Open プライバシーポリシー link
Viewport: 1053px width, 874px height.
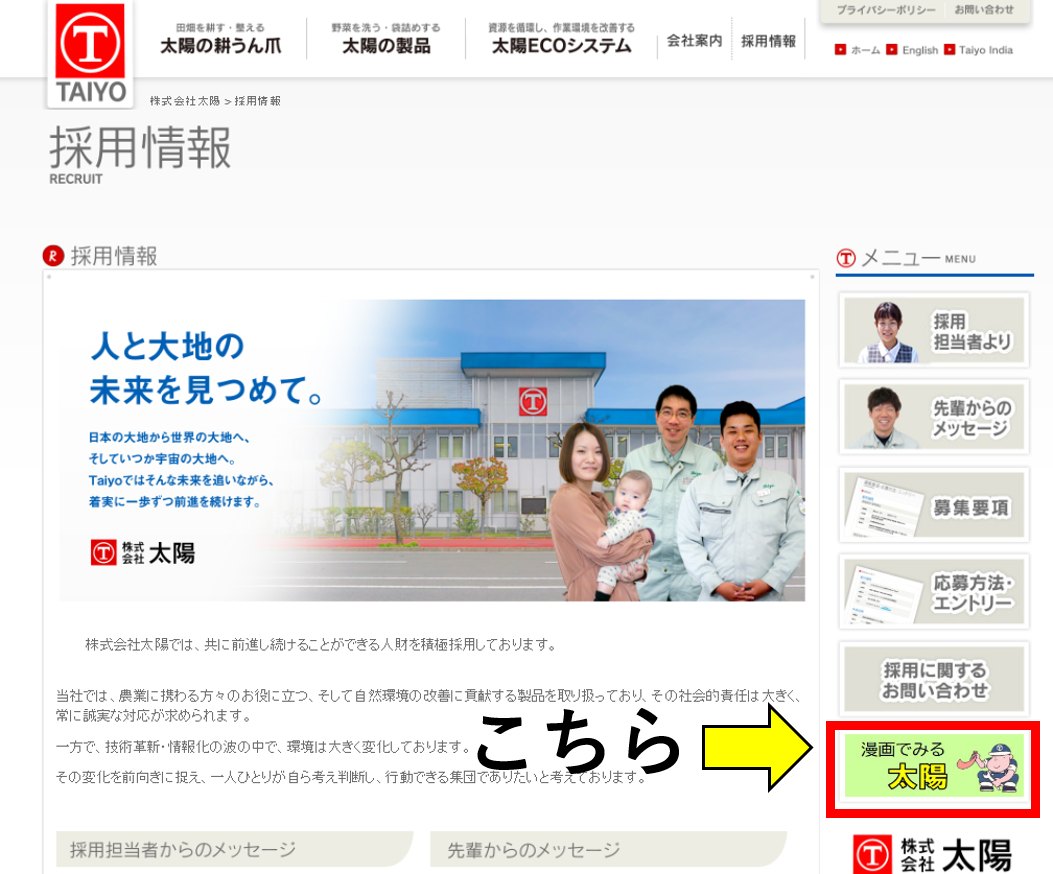[x=886, y=10]
